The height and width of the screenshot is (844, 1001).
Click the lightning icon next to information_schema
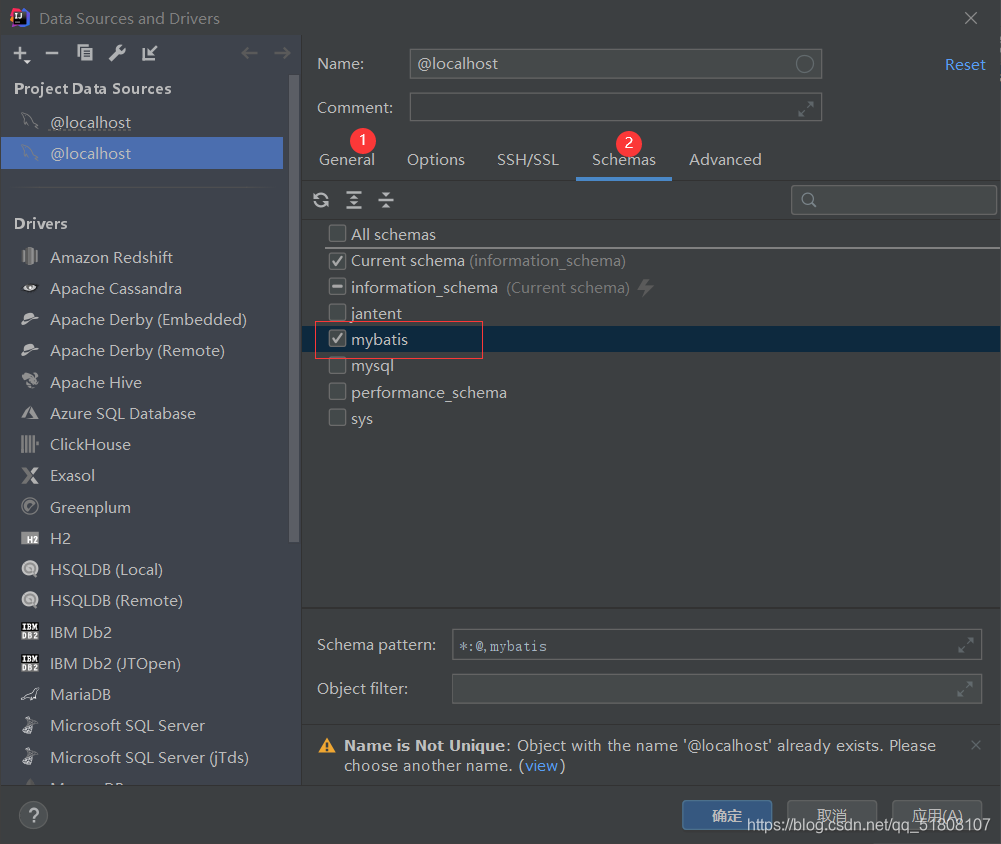[x=645, y=287]
